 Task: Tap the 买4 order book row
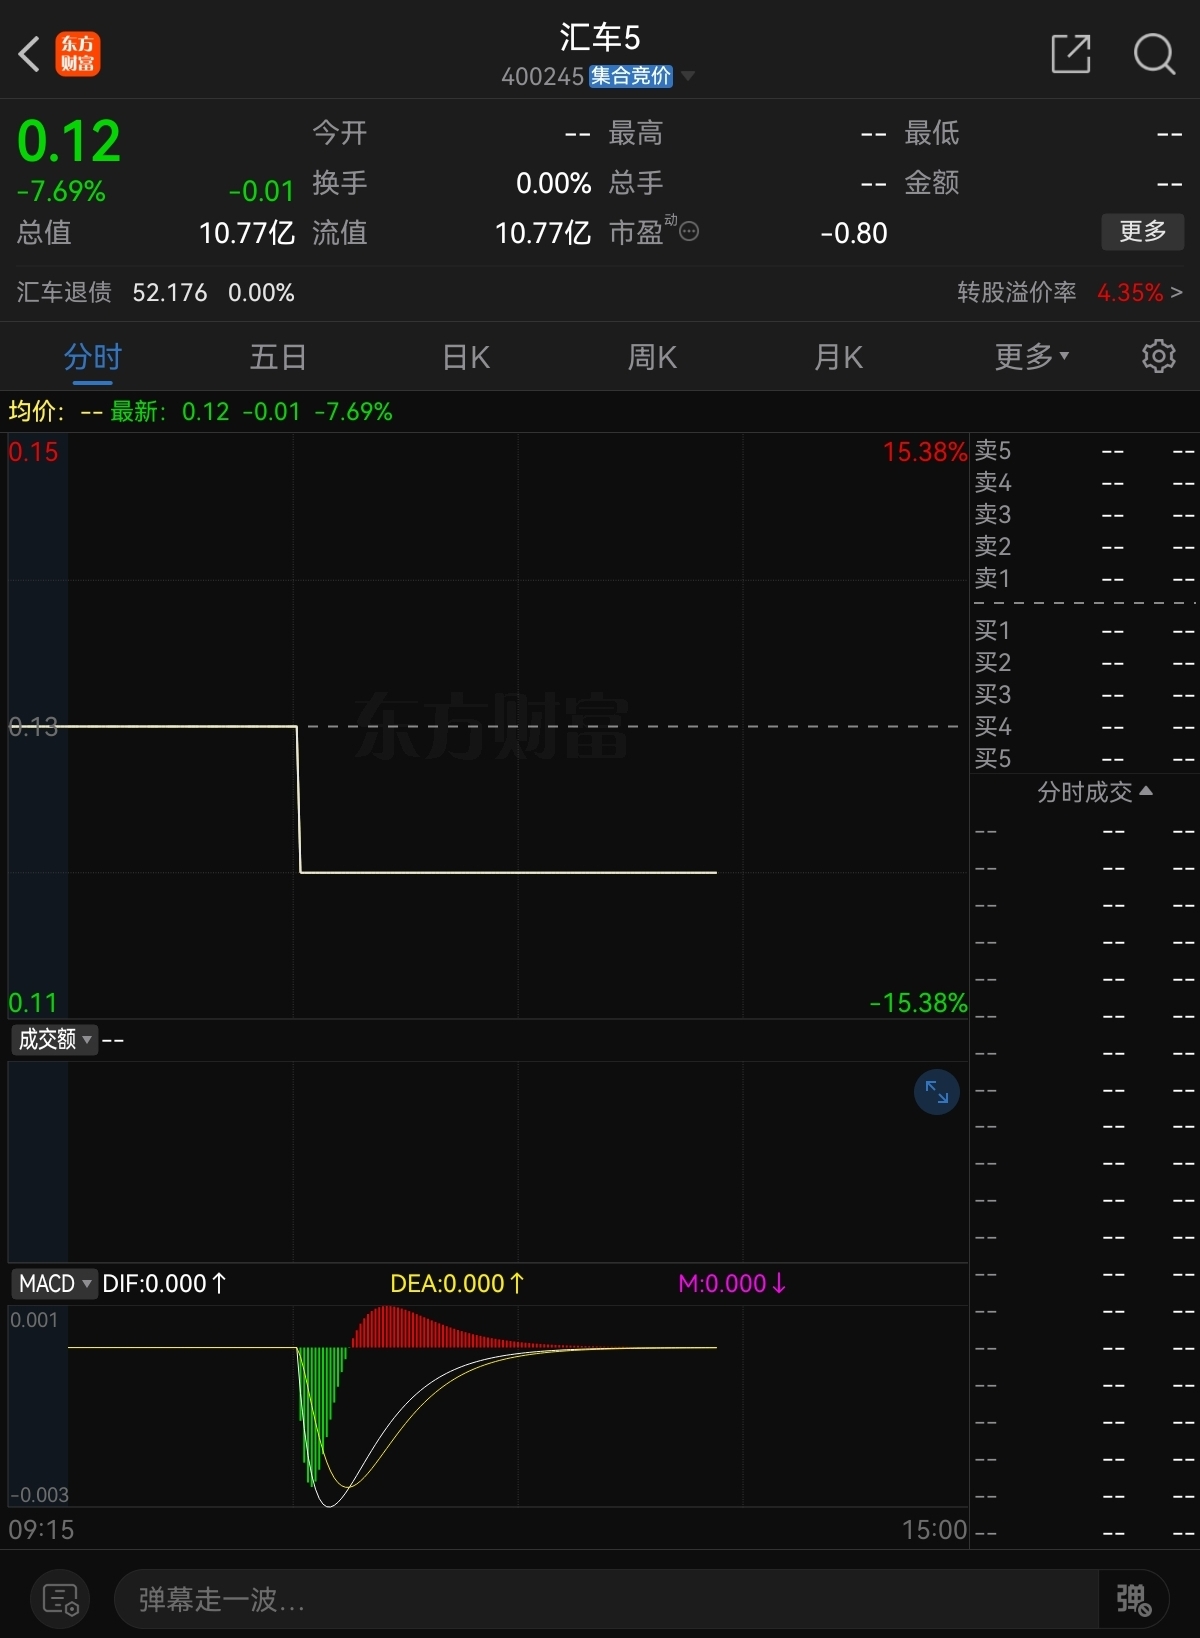1085,727
